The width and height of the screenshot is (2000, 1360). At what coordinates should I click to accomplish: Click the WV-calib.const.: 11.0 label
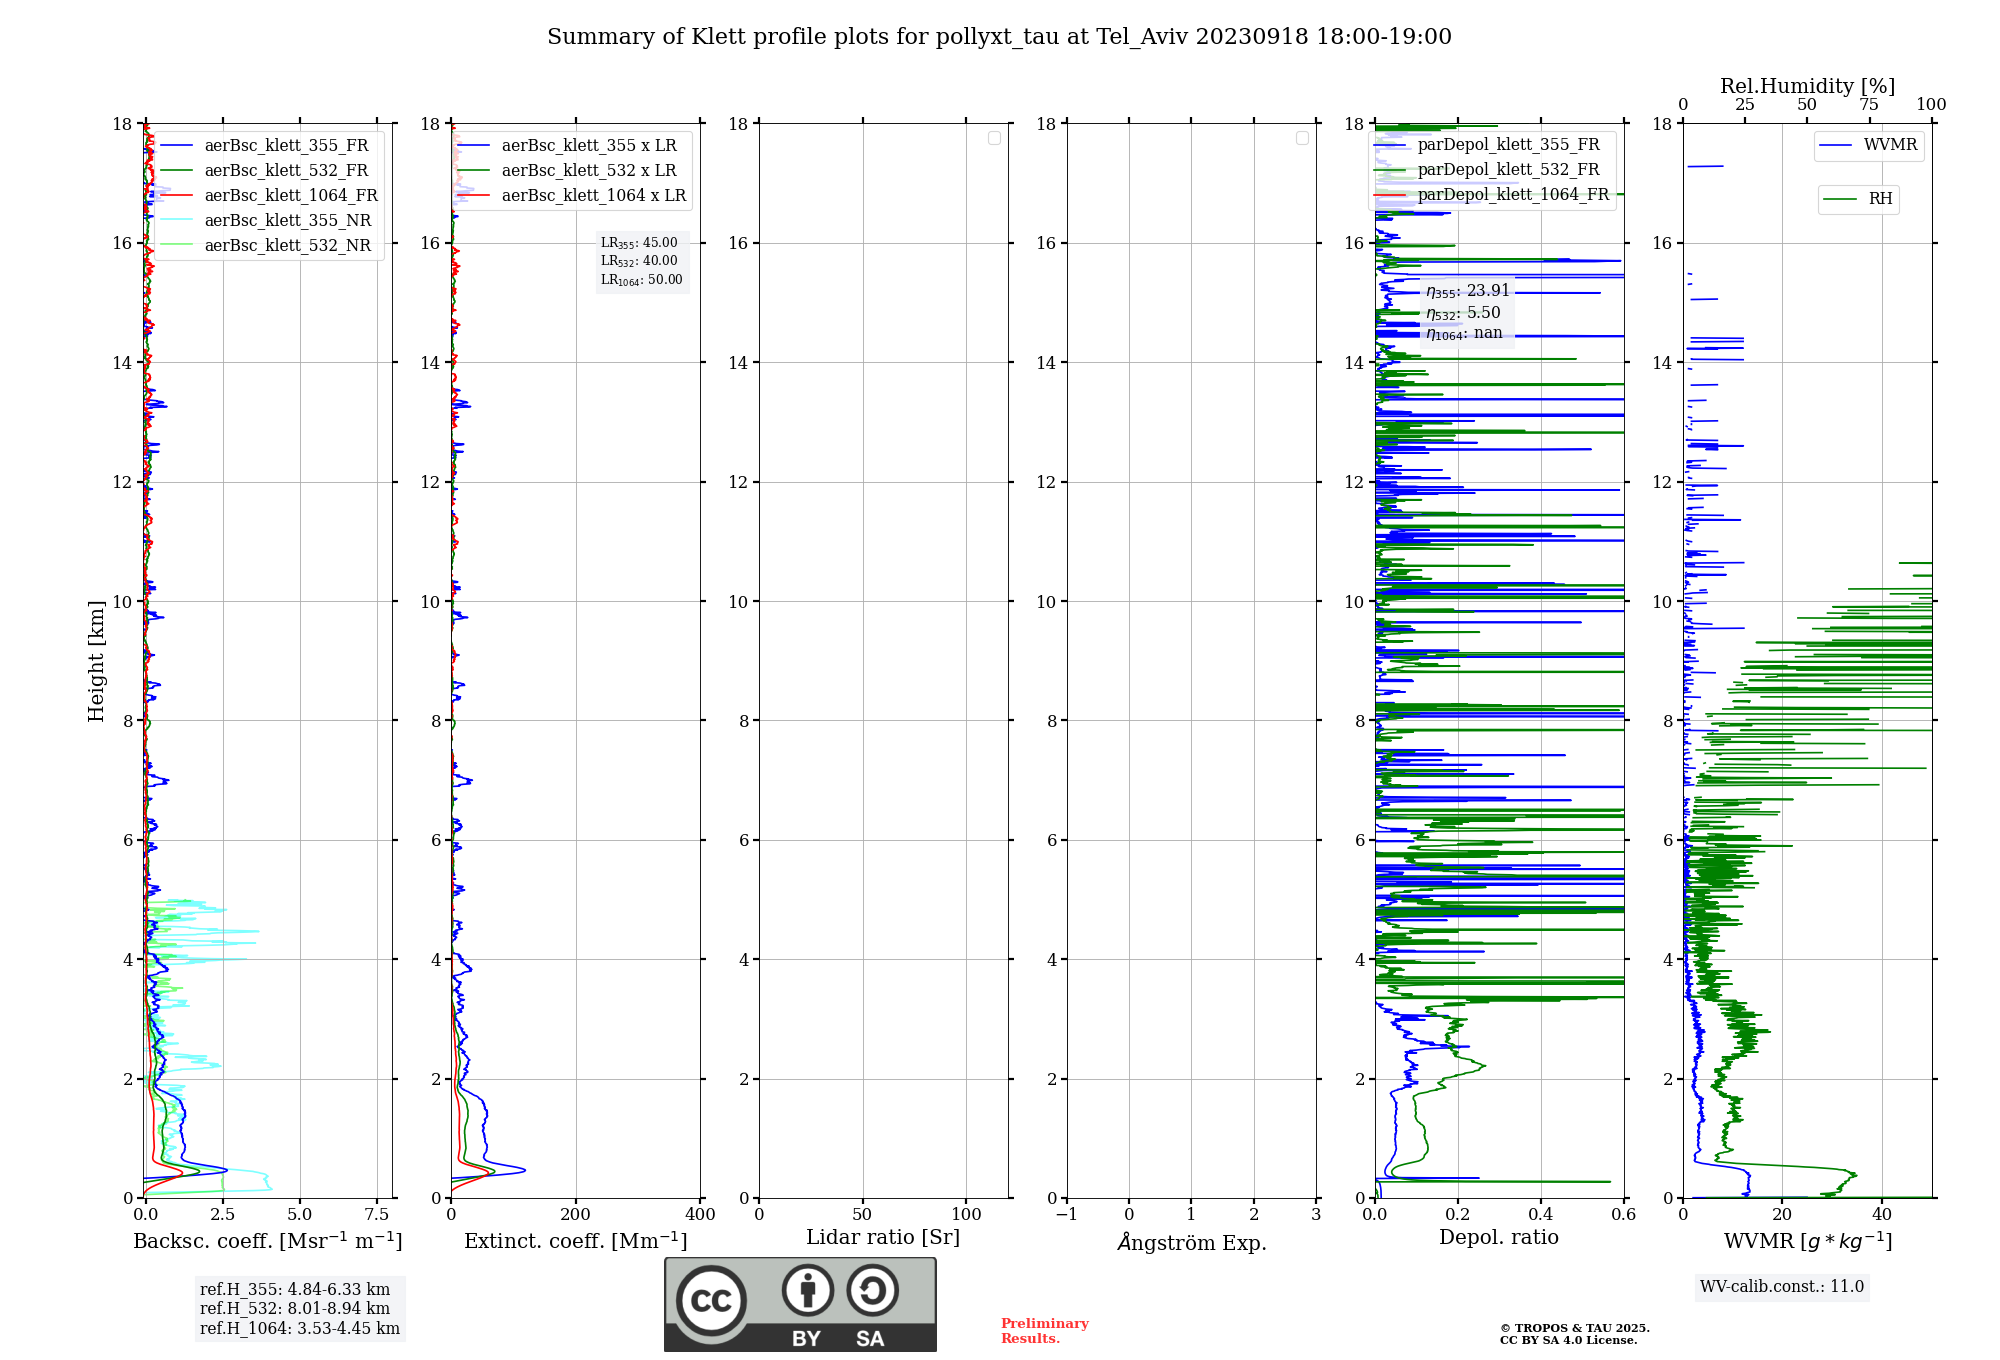coord(1782,1287)
